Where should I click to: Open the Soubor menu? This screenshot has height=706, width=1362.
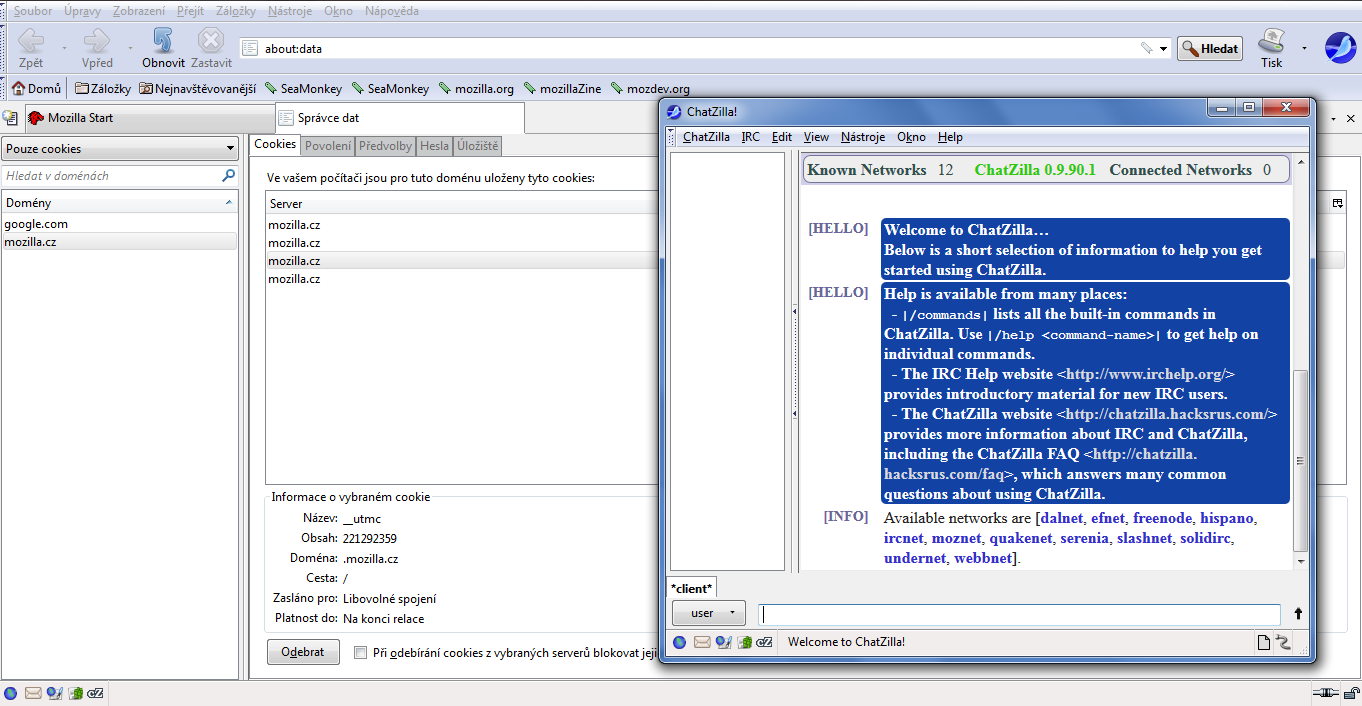click(x=33, y=11)
